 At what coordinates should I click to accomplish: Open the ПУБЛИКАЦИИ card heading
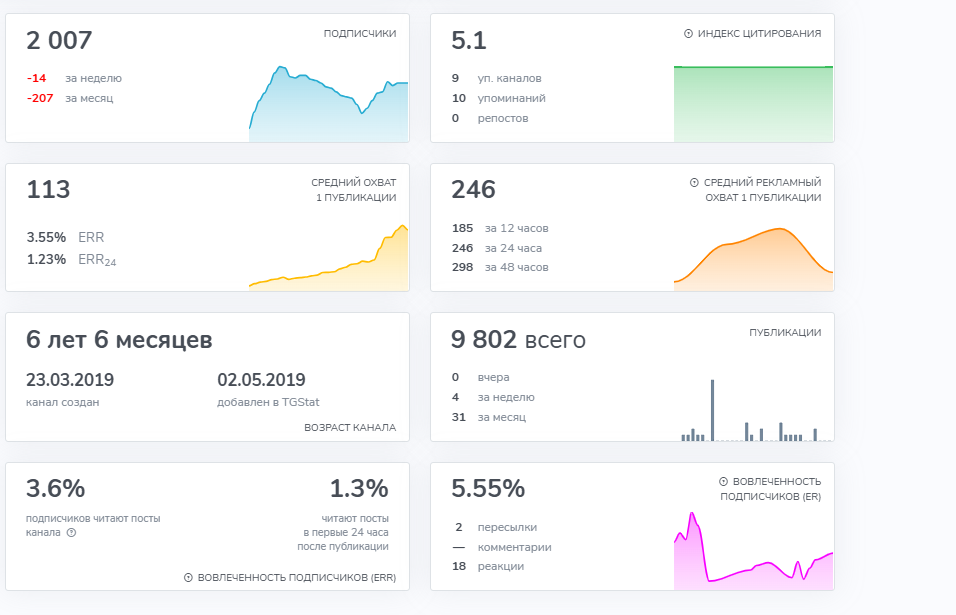pos(785,332)
